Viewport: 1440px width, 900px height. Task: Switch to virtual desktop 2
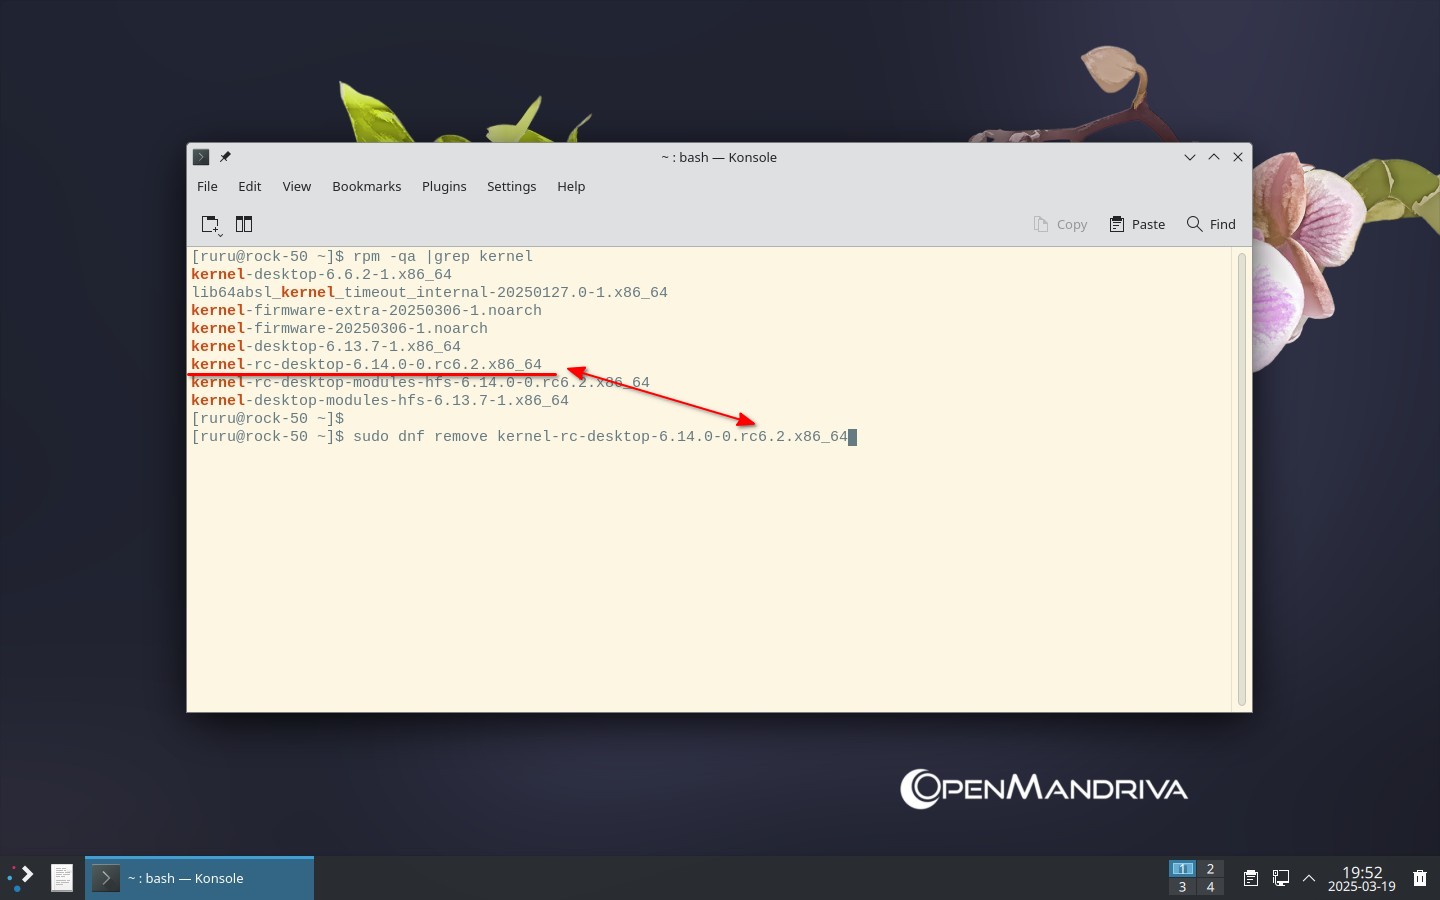[x=1210, y=868]
